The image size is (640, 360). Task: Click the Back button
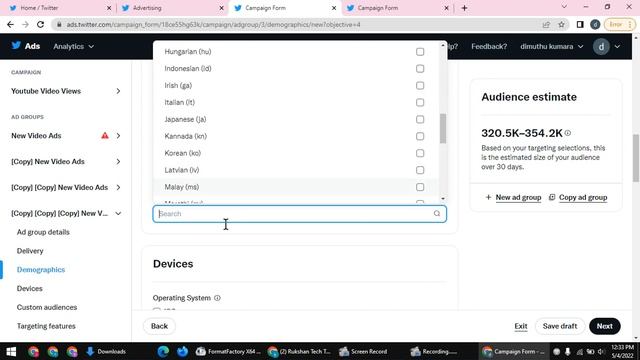159,326
